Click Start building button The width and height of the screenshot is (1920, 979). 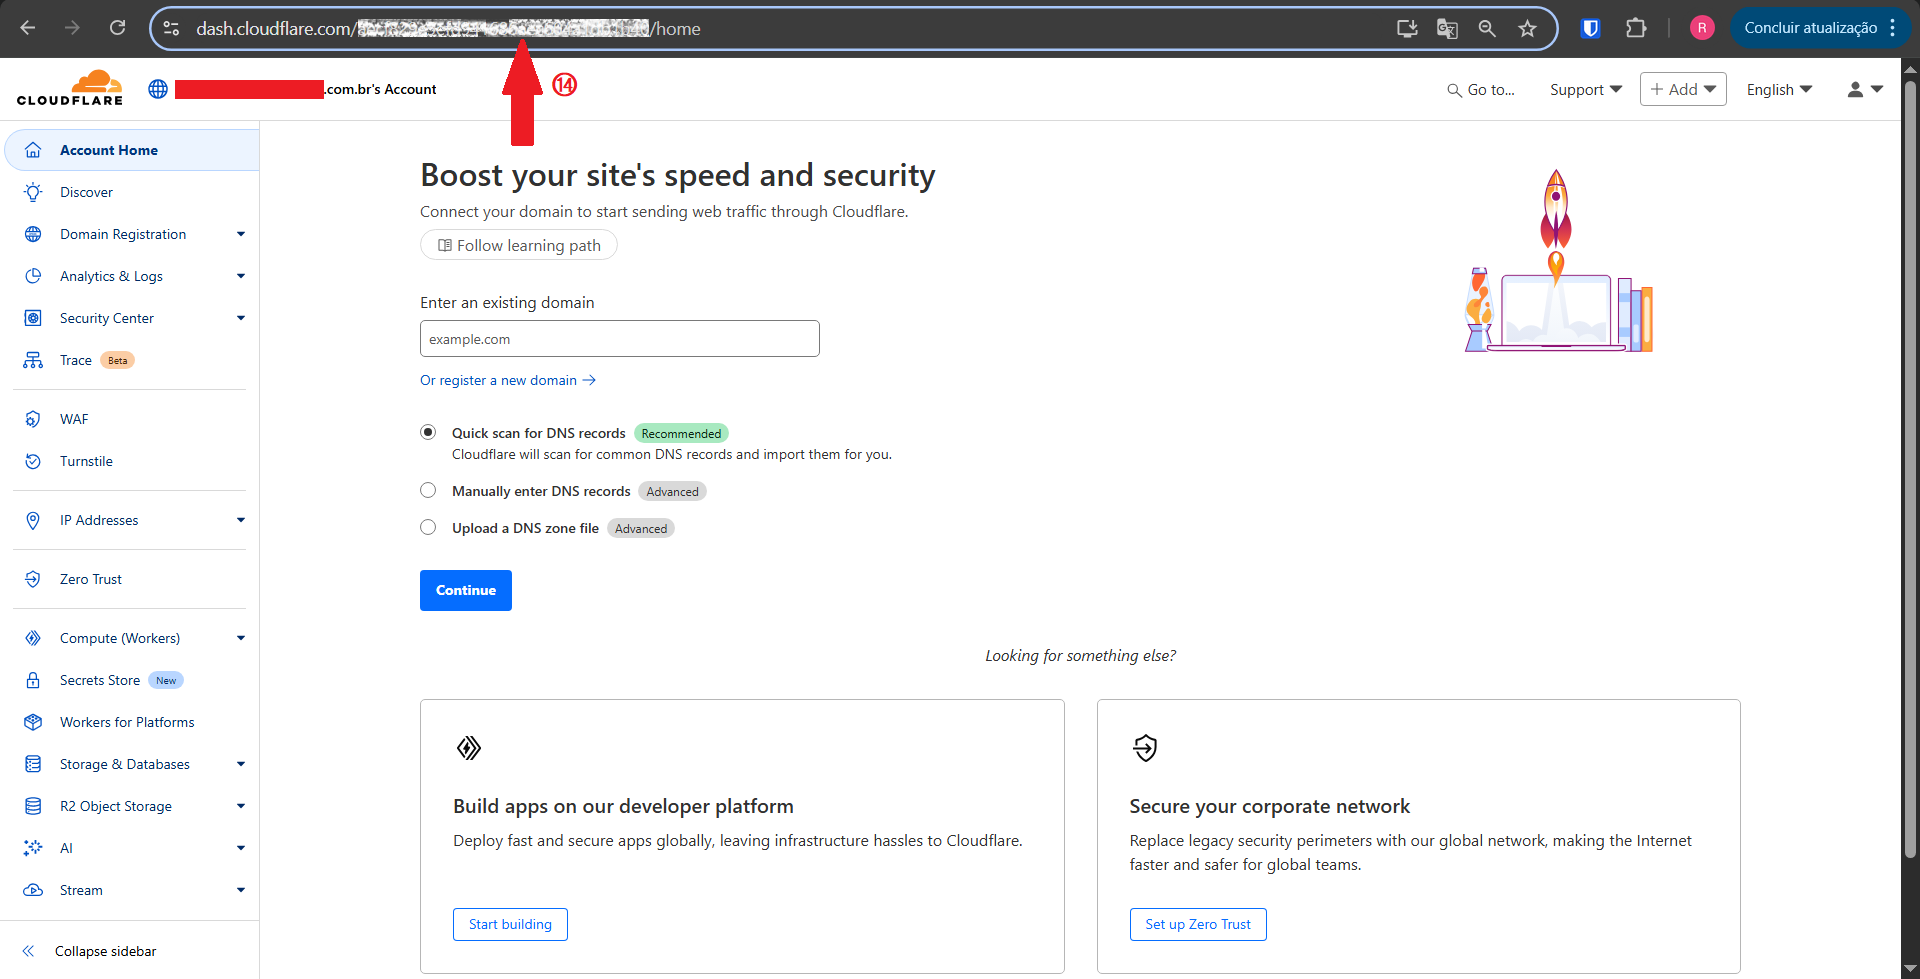[x=510, y=924]
